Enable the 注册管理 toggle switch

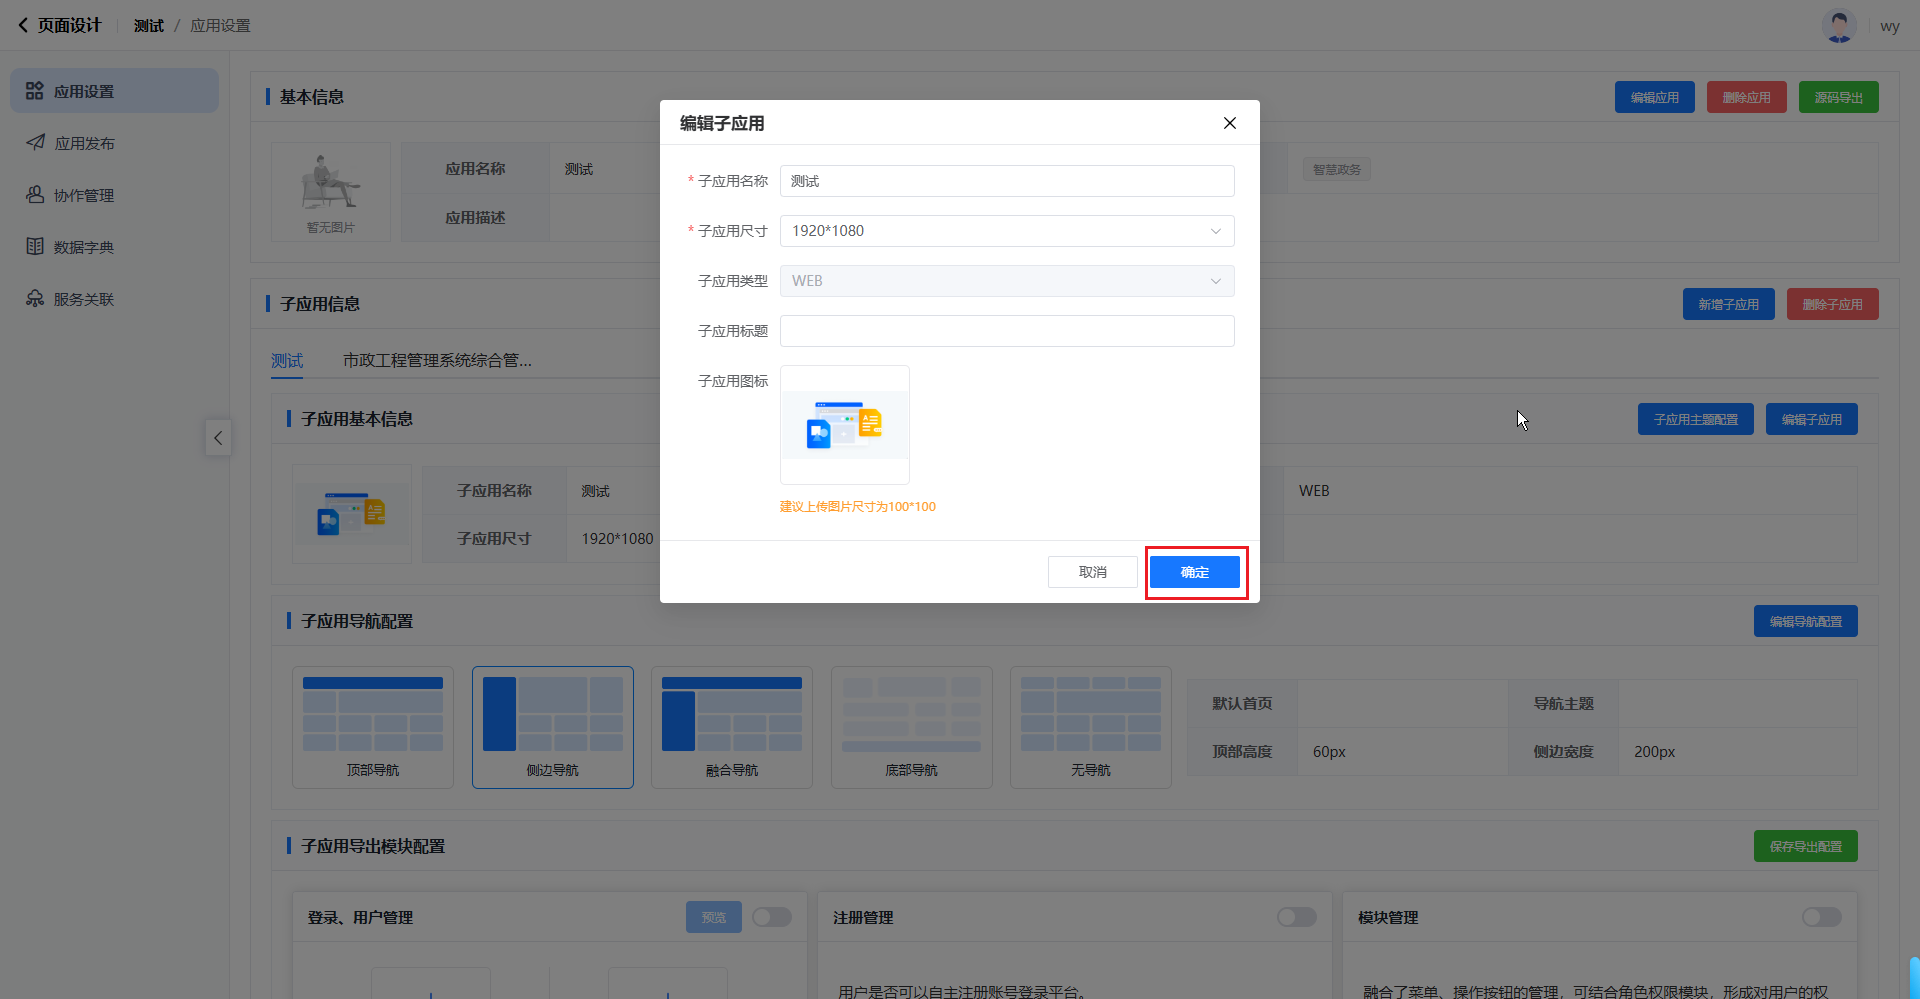(x=1296, y=917)
